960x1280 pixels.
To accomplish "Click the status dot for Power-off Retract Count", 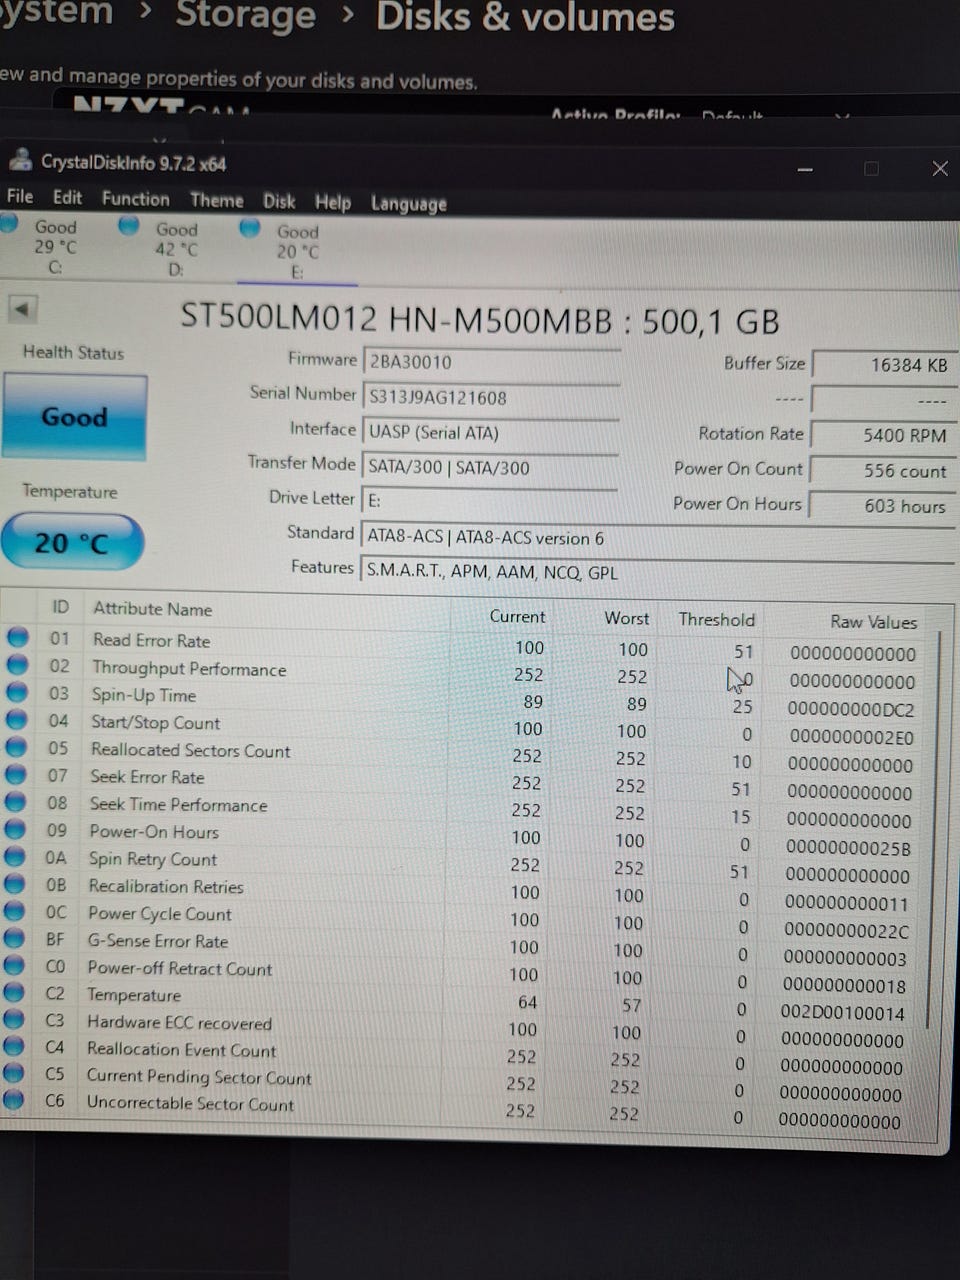I will [14, 965].
